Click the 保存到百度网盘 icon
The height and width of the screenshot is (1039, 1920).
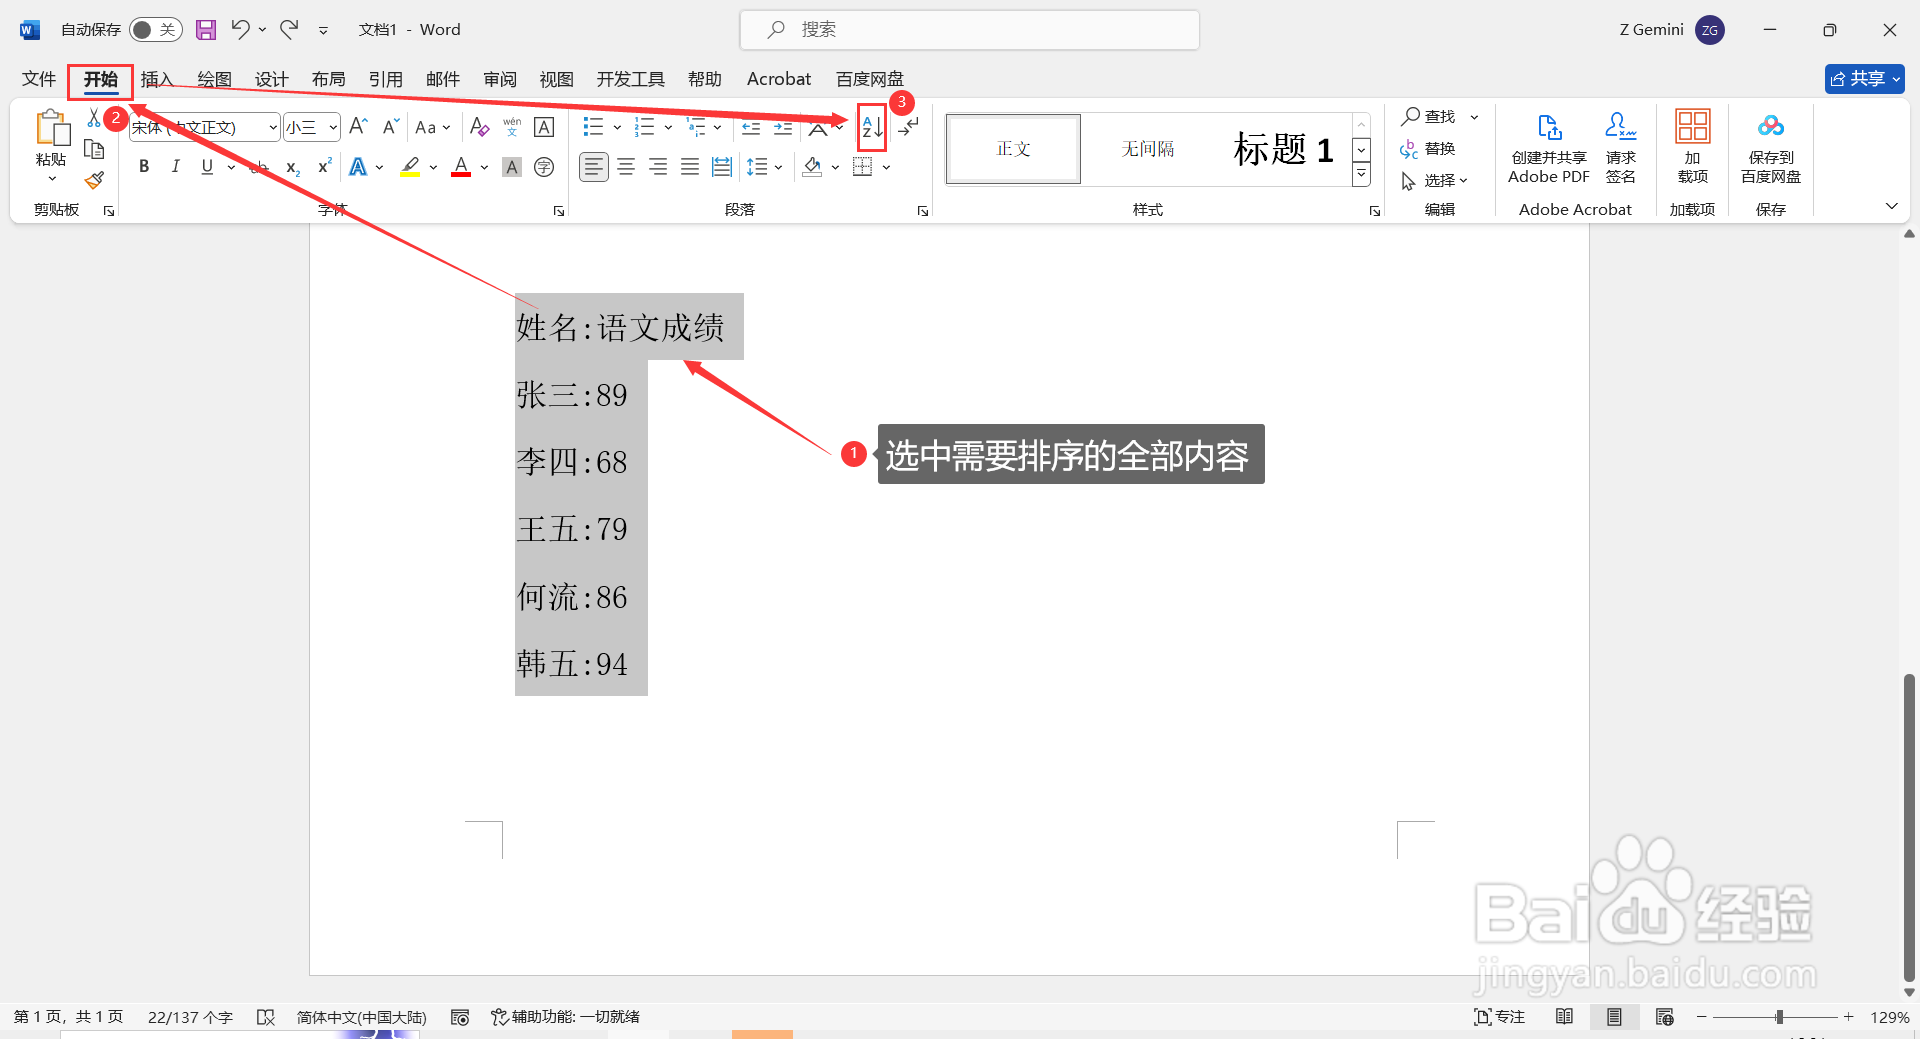click(x=1769, y=147)
